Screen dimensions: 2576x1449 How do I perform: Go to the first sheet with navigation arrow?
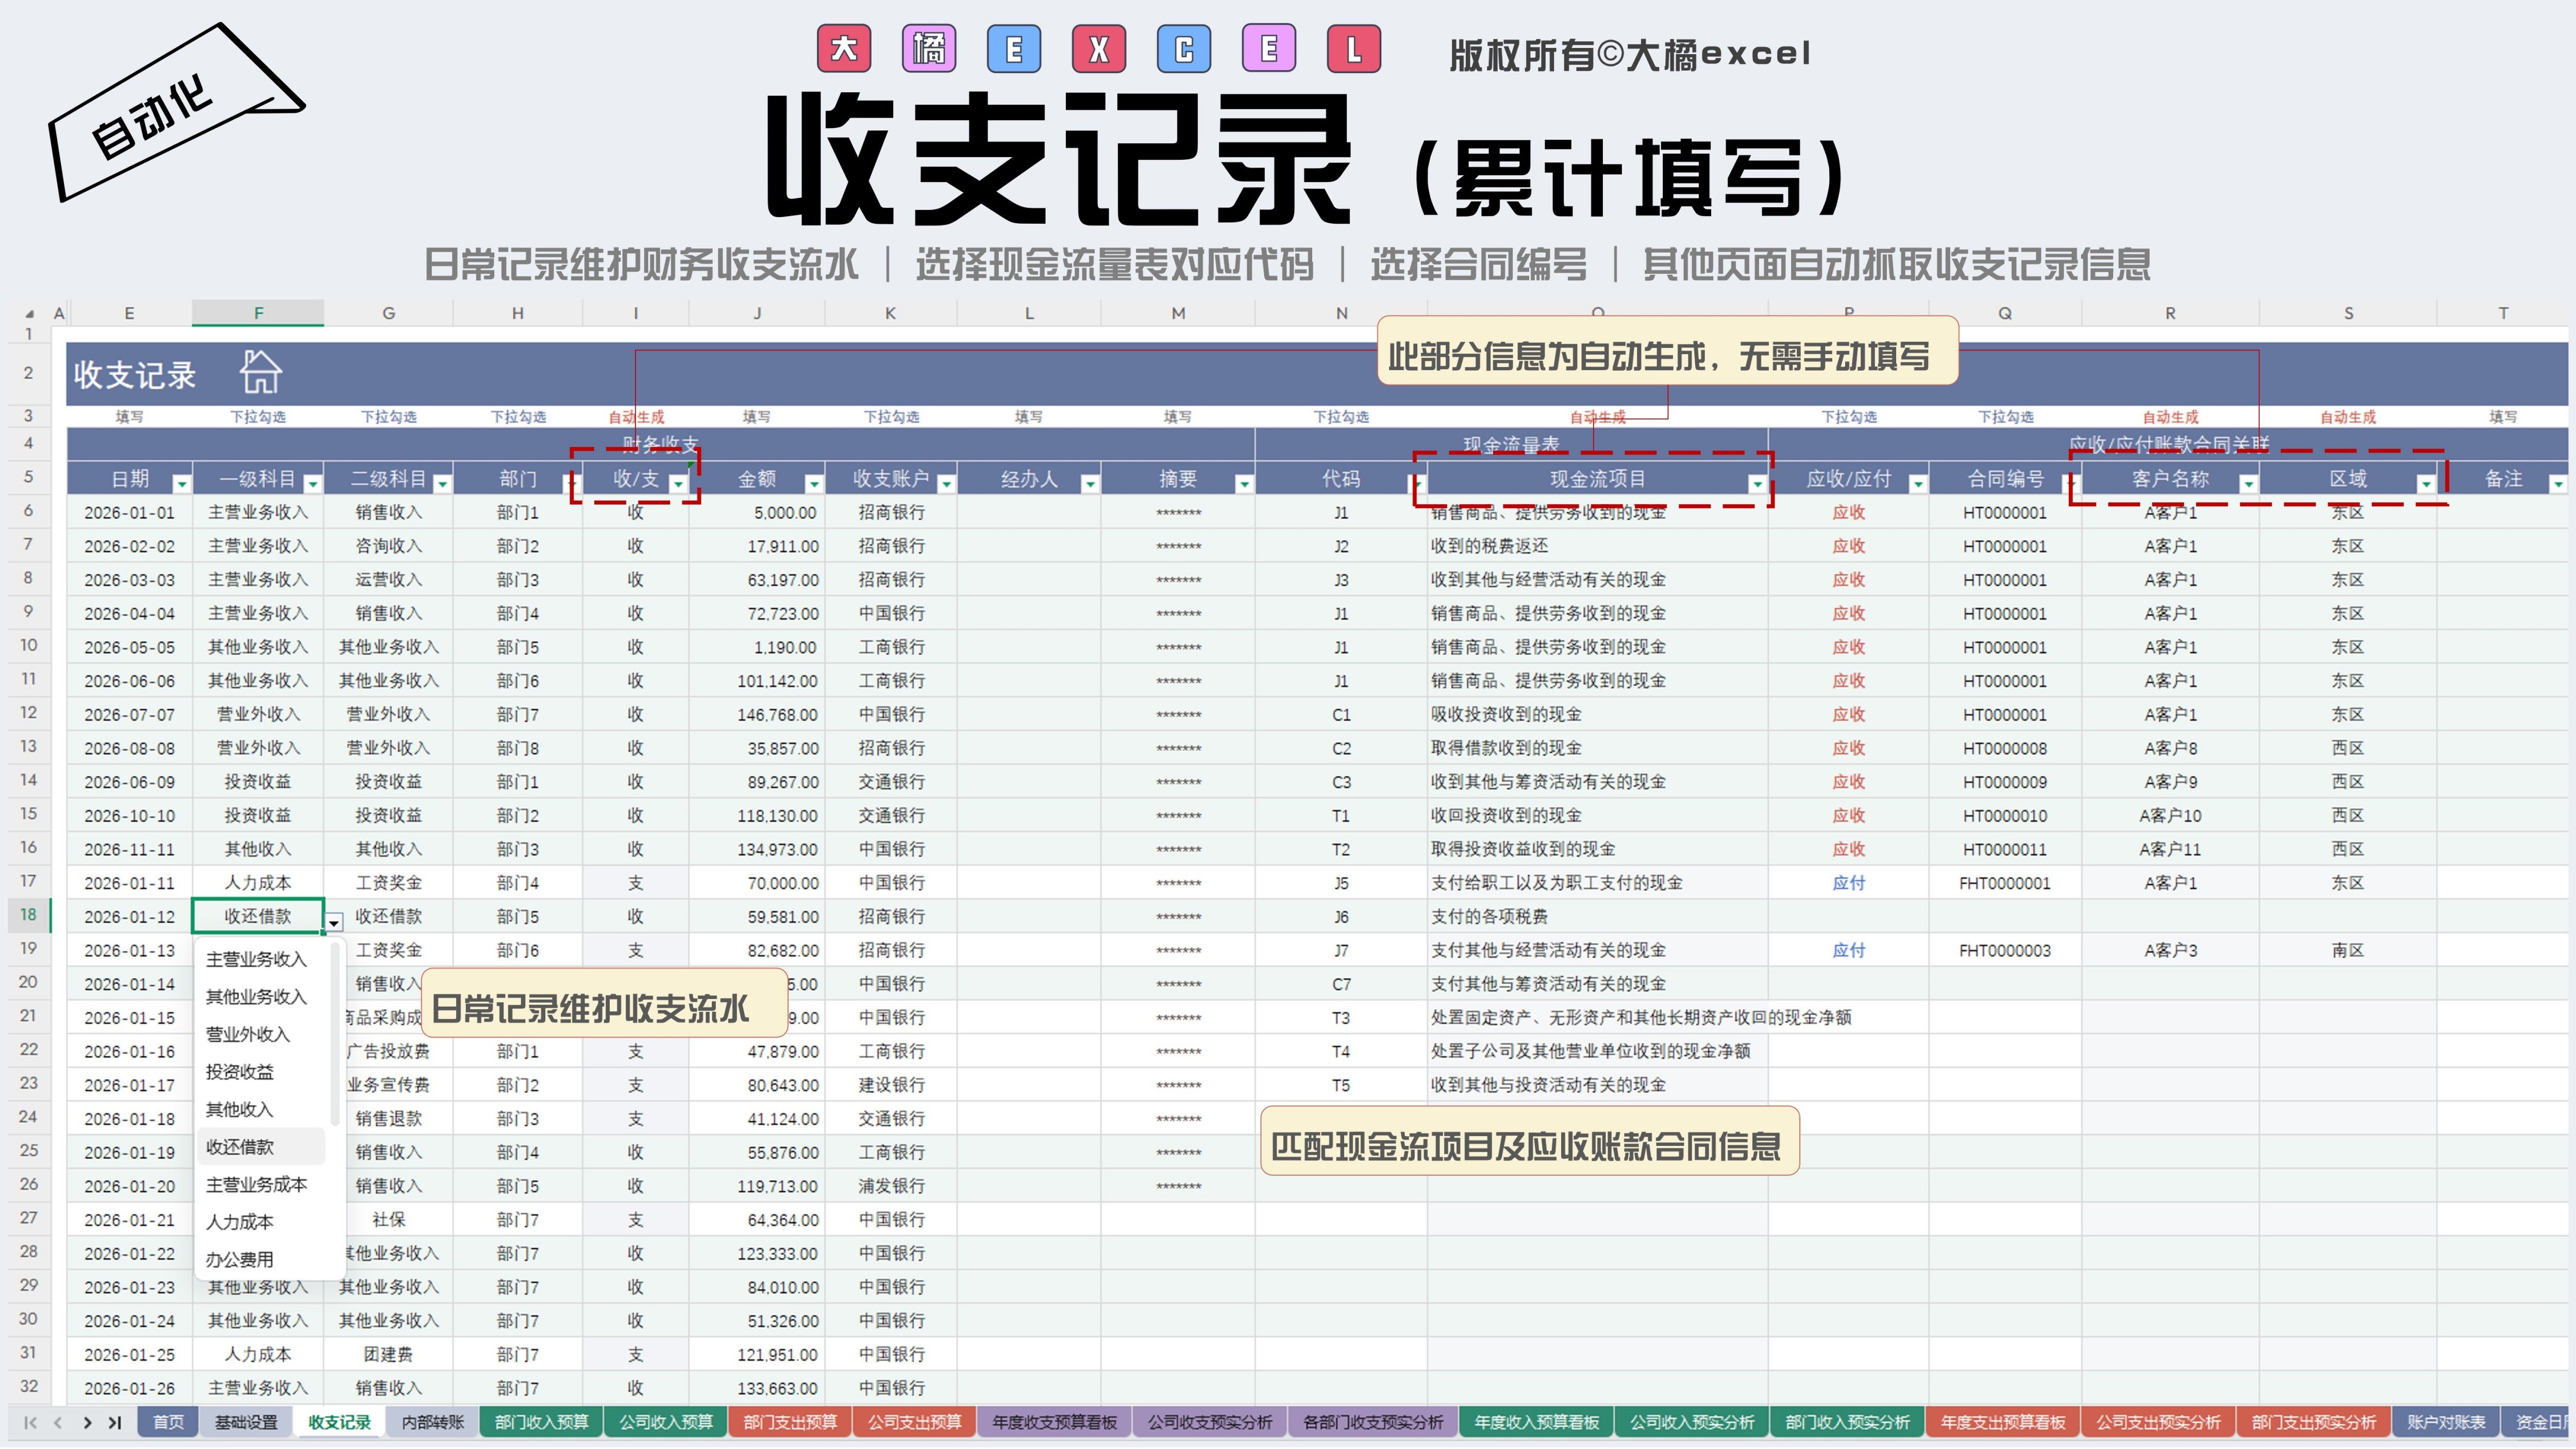tap(30, 1422)
